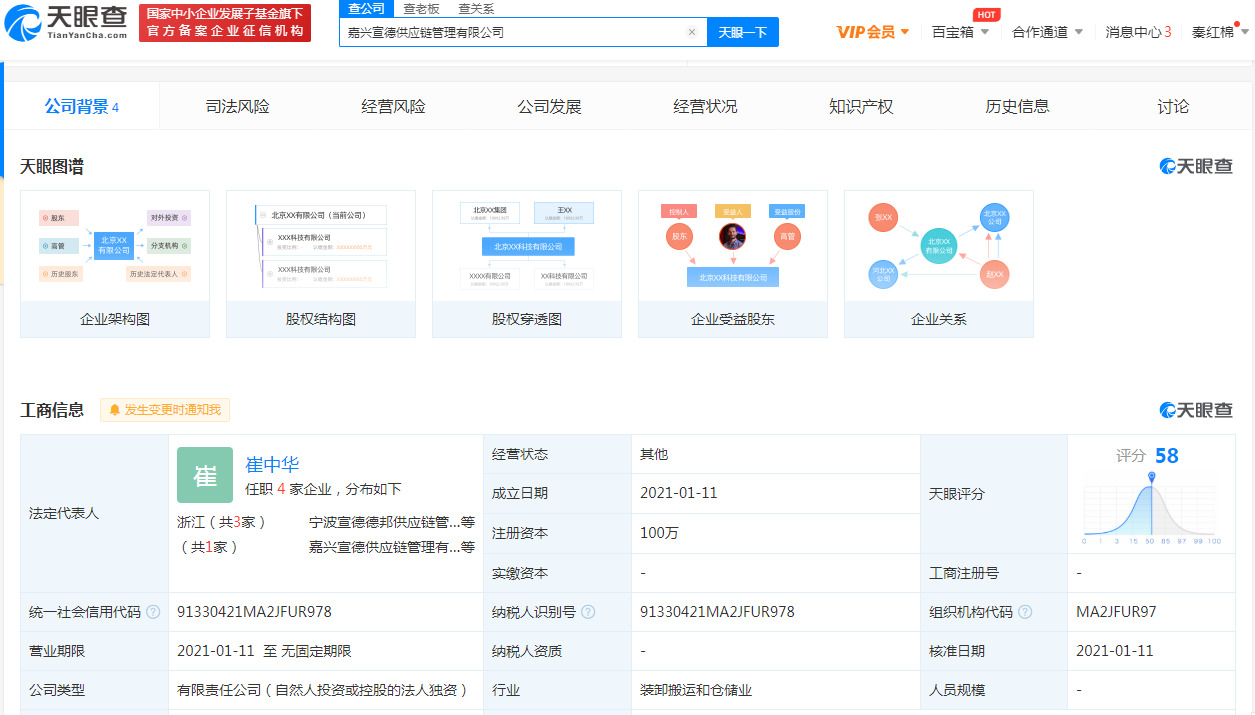Screen dimensions: 1255x715
Task: Click the 发生变更时通知我 bell button
Action: (165, 410)
